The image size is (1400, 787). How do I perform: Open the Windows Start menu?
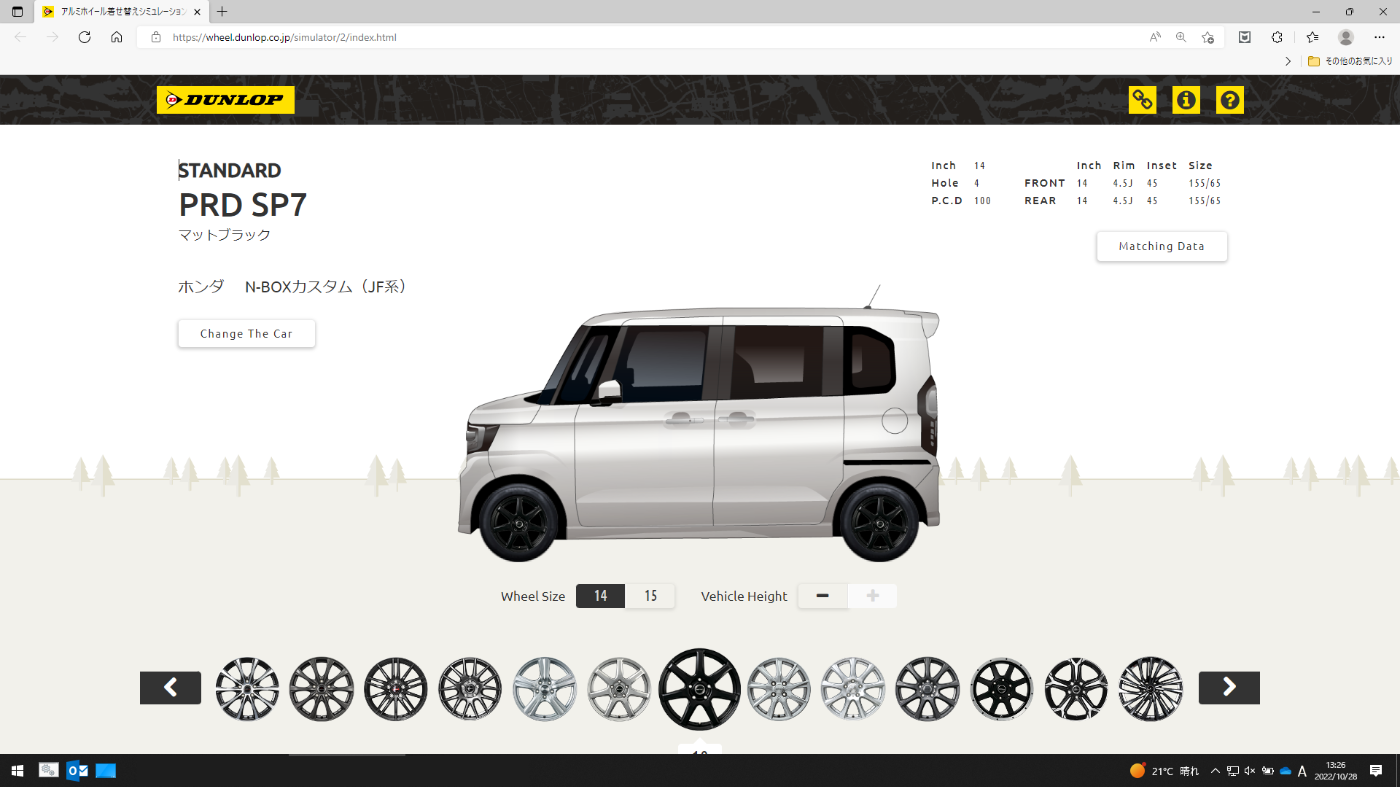[x=17, y=771]
